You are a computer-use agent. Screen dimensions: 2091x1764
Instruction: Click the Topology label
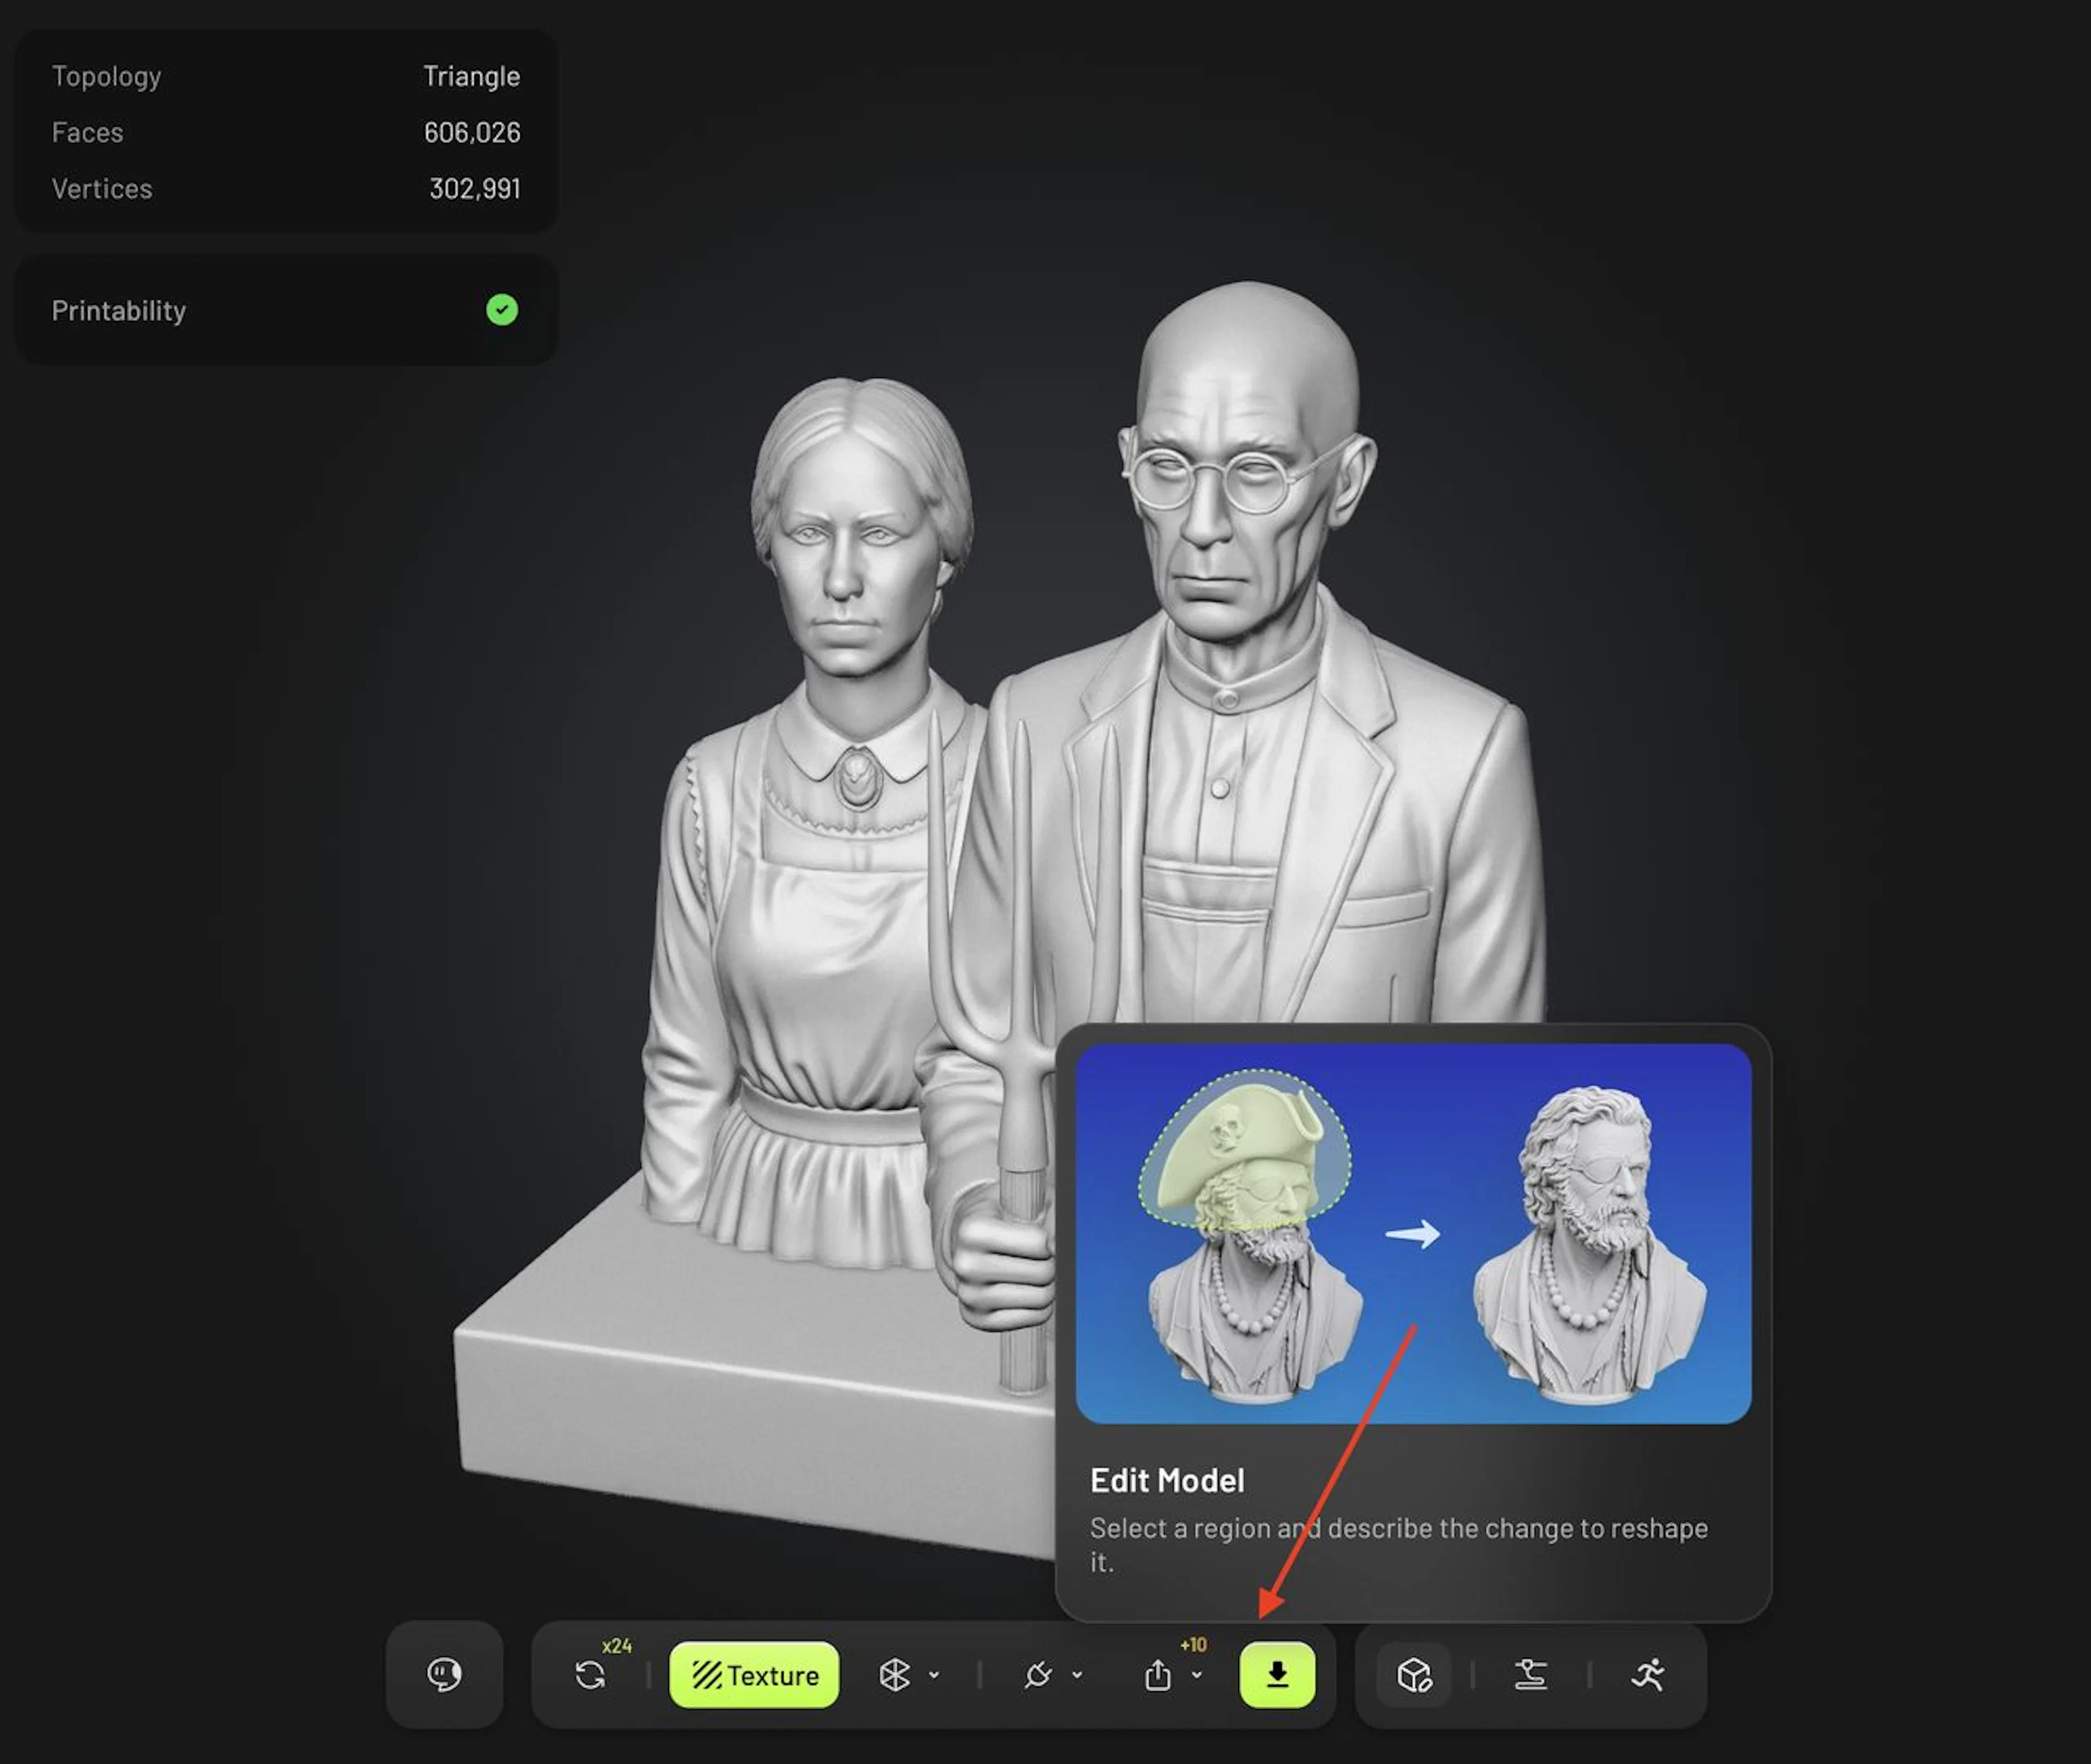106,76
